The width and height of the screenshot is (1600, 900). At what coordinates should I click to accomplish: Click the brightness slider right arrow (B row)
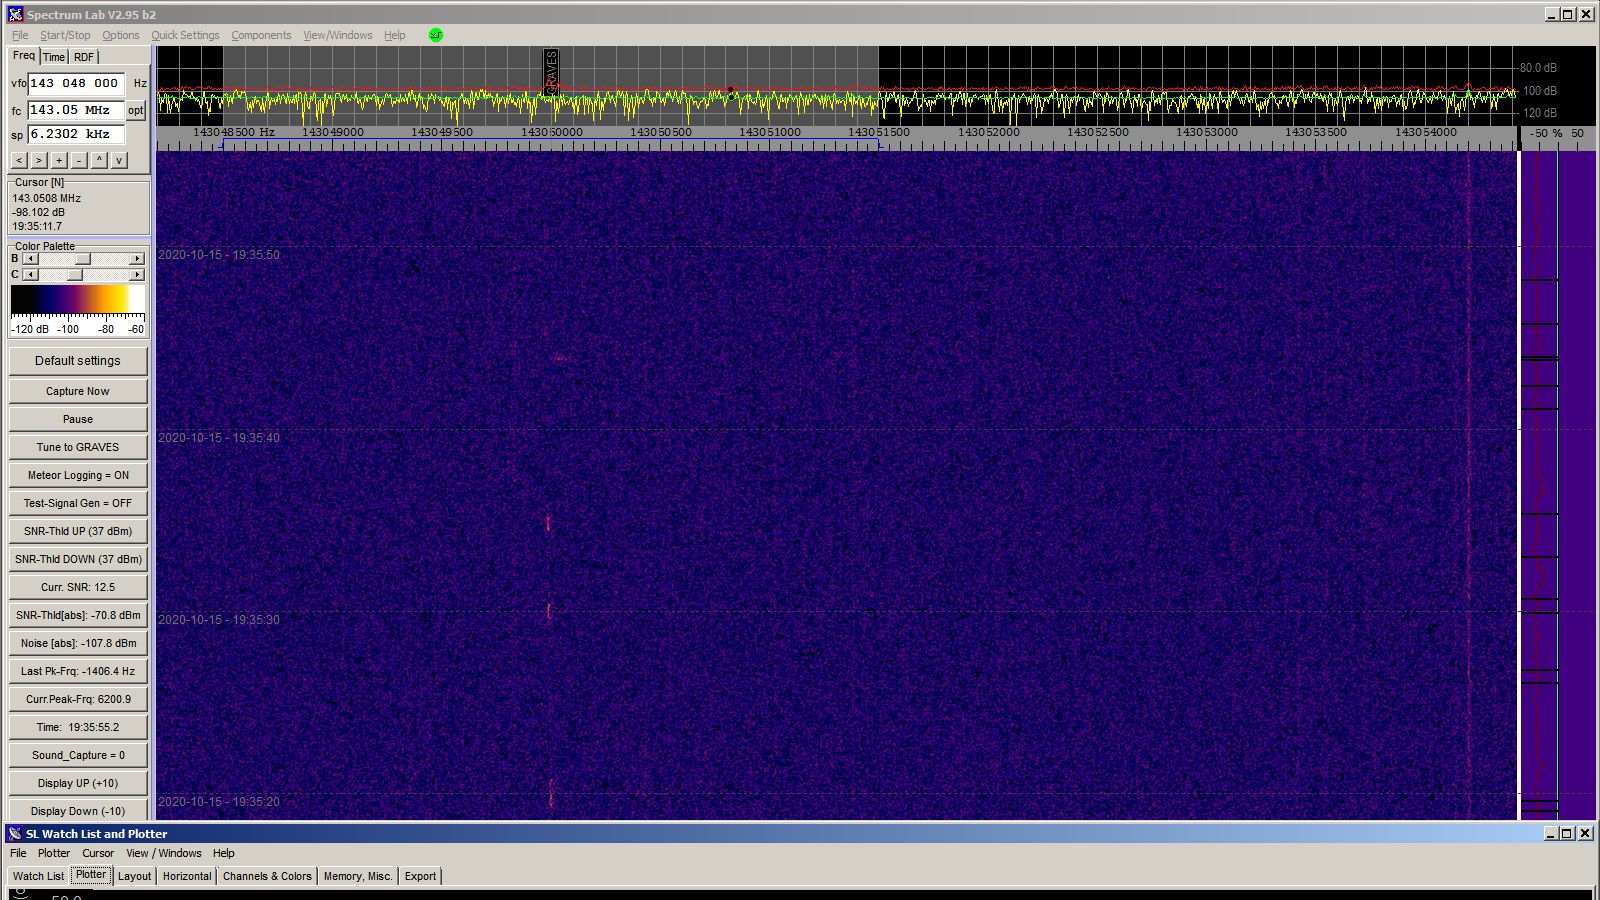[x=137, y=259]
